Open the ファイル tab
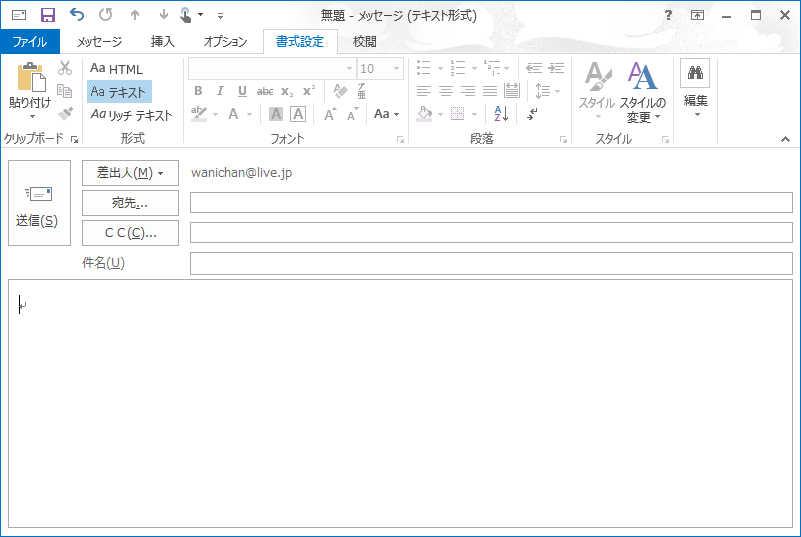The image size is (801, 537). (30, 41)
